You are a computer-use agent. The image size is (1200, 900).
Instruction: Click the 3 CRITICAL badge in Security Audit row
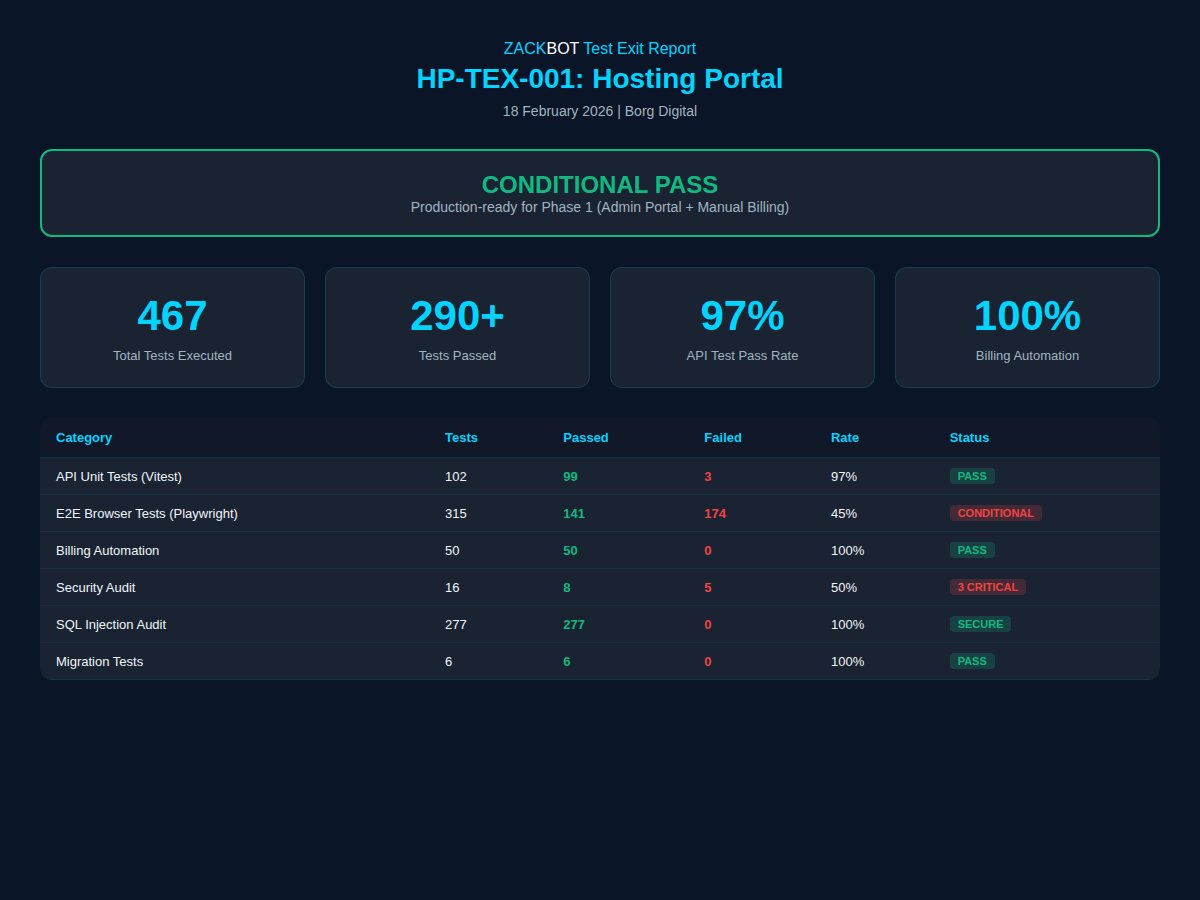point(987,587)
